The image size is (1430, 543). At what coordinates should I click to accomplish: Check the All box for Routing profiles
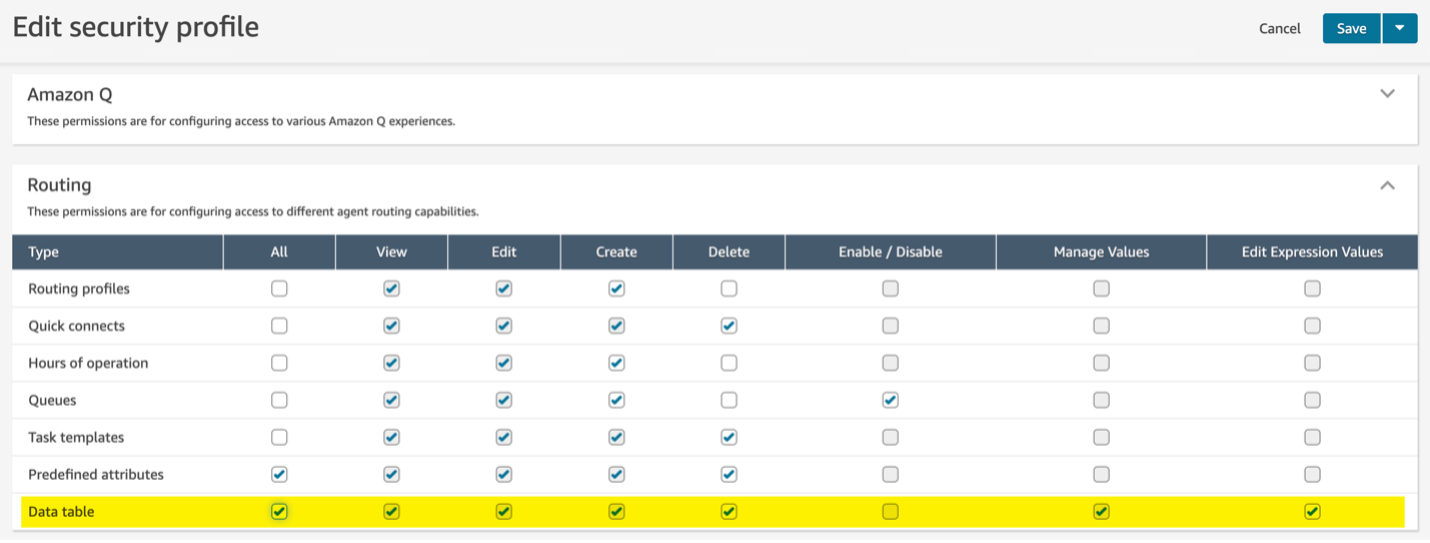click(279, 288)
